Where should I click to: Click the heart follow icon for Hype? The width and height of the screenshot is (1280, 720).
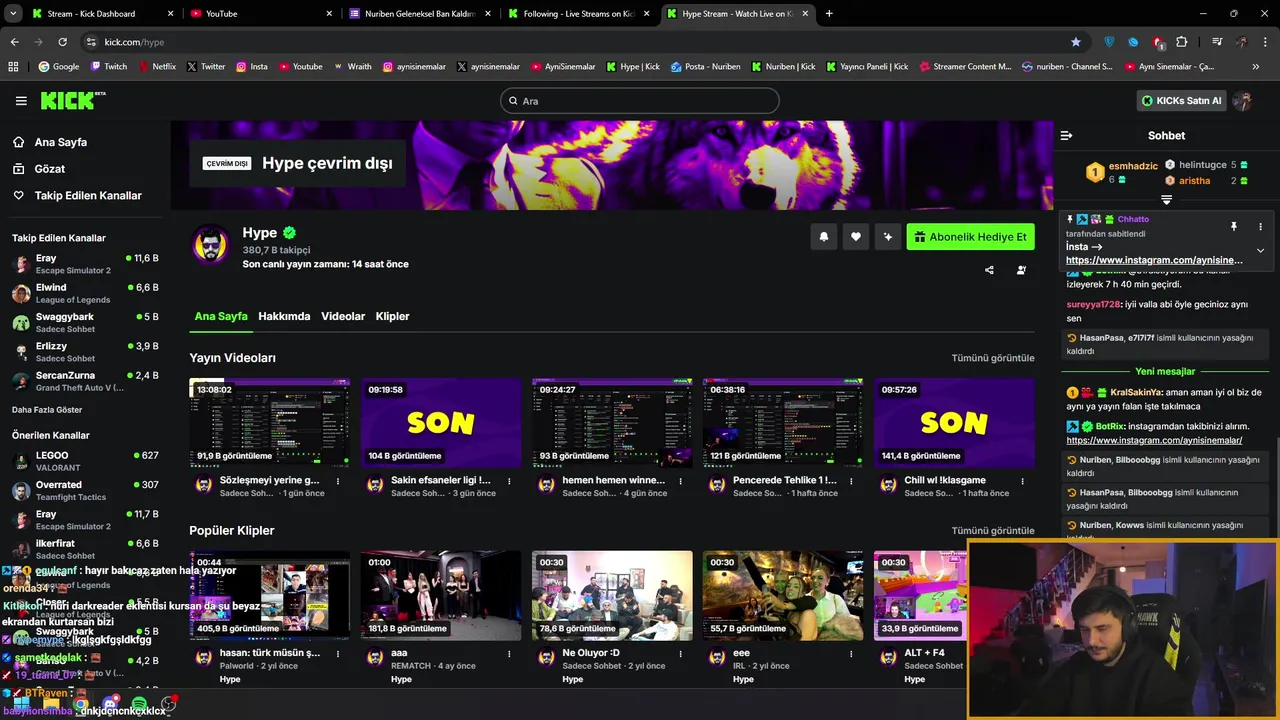pos(855,237)
